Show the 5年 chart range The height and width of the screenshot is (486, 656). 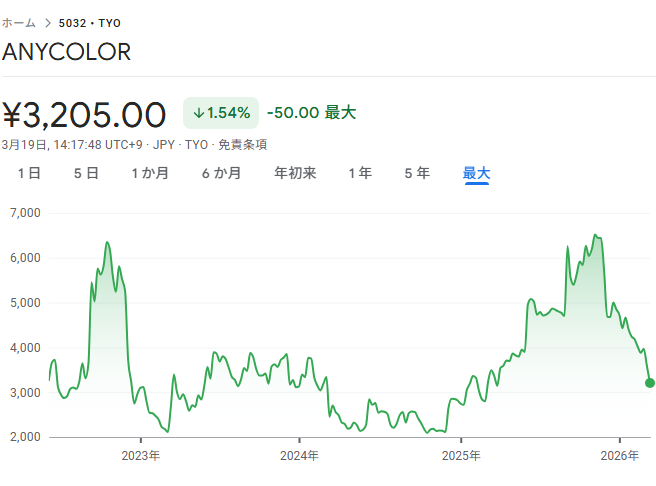coord(417,173)
